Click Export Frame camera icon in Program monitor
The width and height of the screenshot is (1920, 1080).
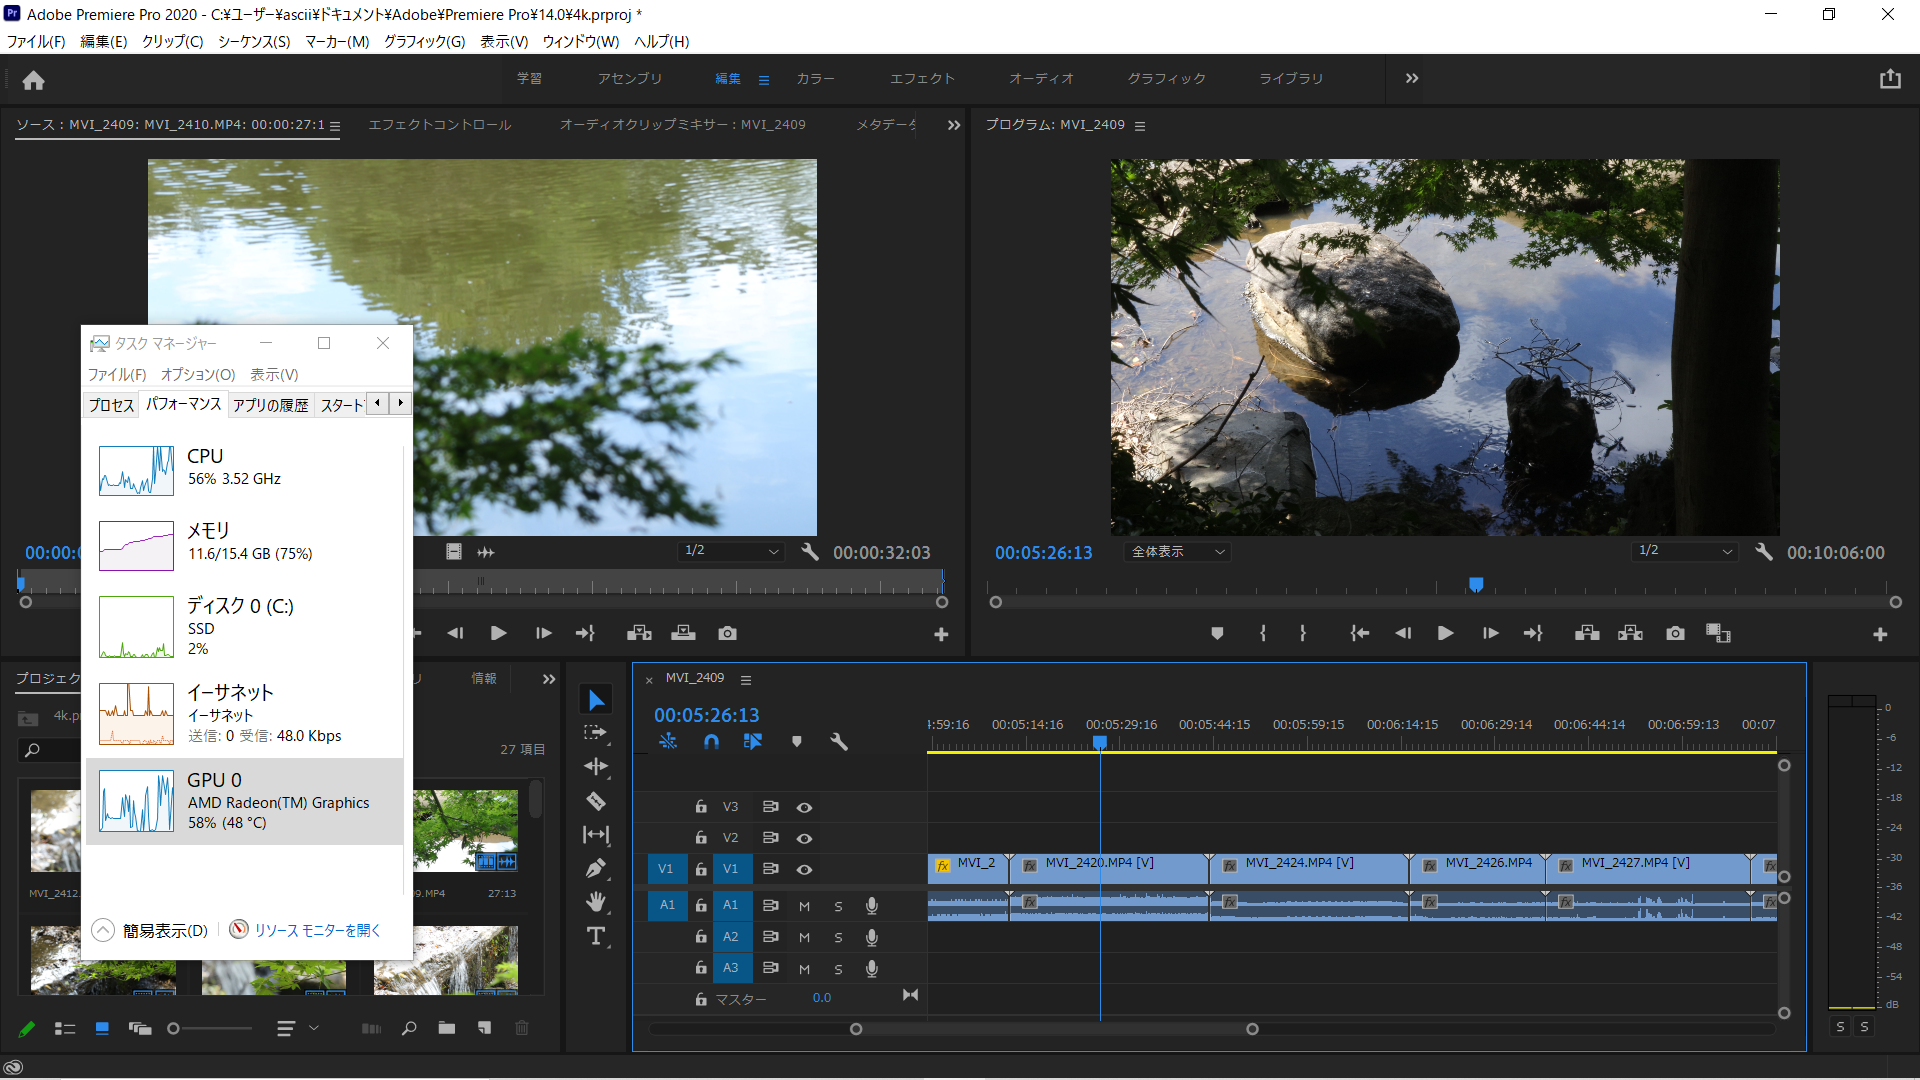pos(1675,633)
